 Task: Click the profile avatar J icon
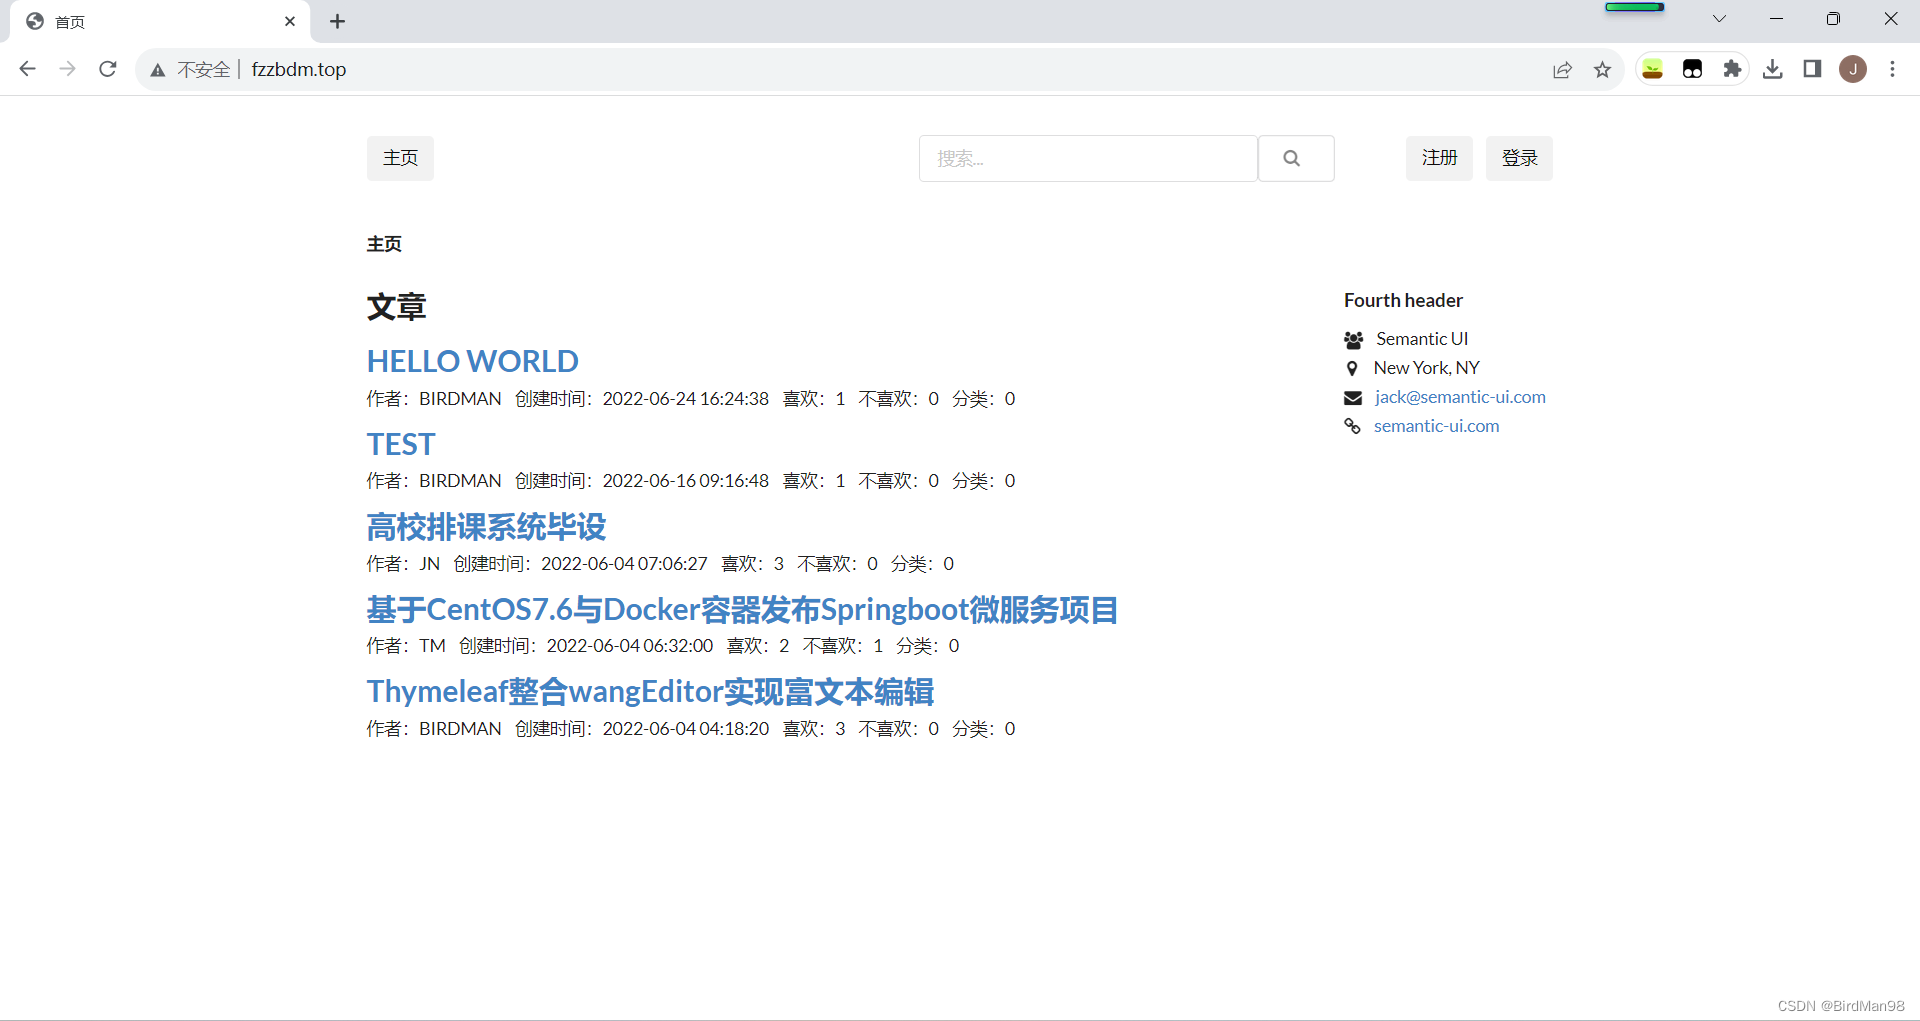(x=1853, y=69)
